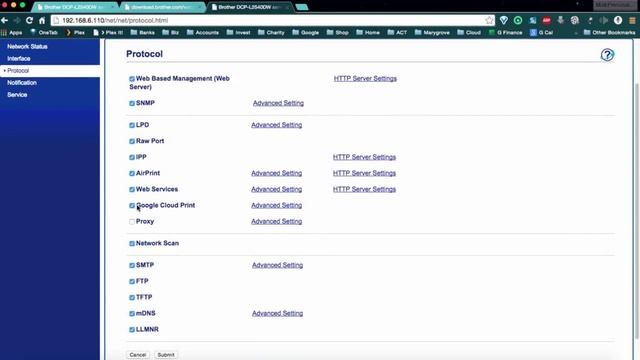Open HTTP Server Settings for IPP

364,157
